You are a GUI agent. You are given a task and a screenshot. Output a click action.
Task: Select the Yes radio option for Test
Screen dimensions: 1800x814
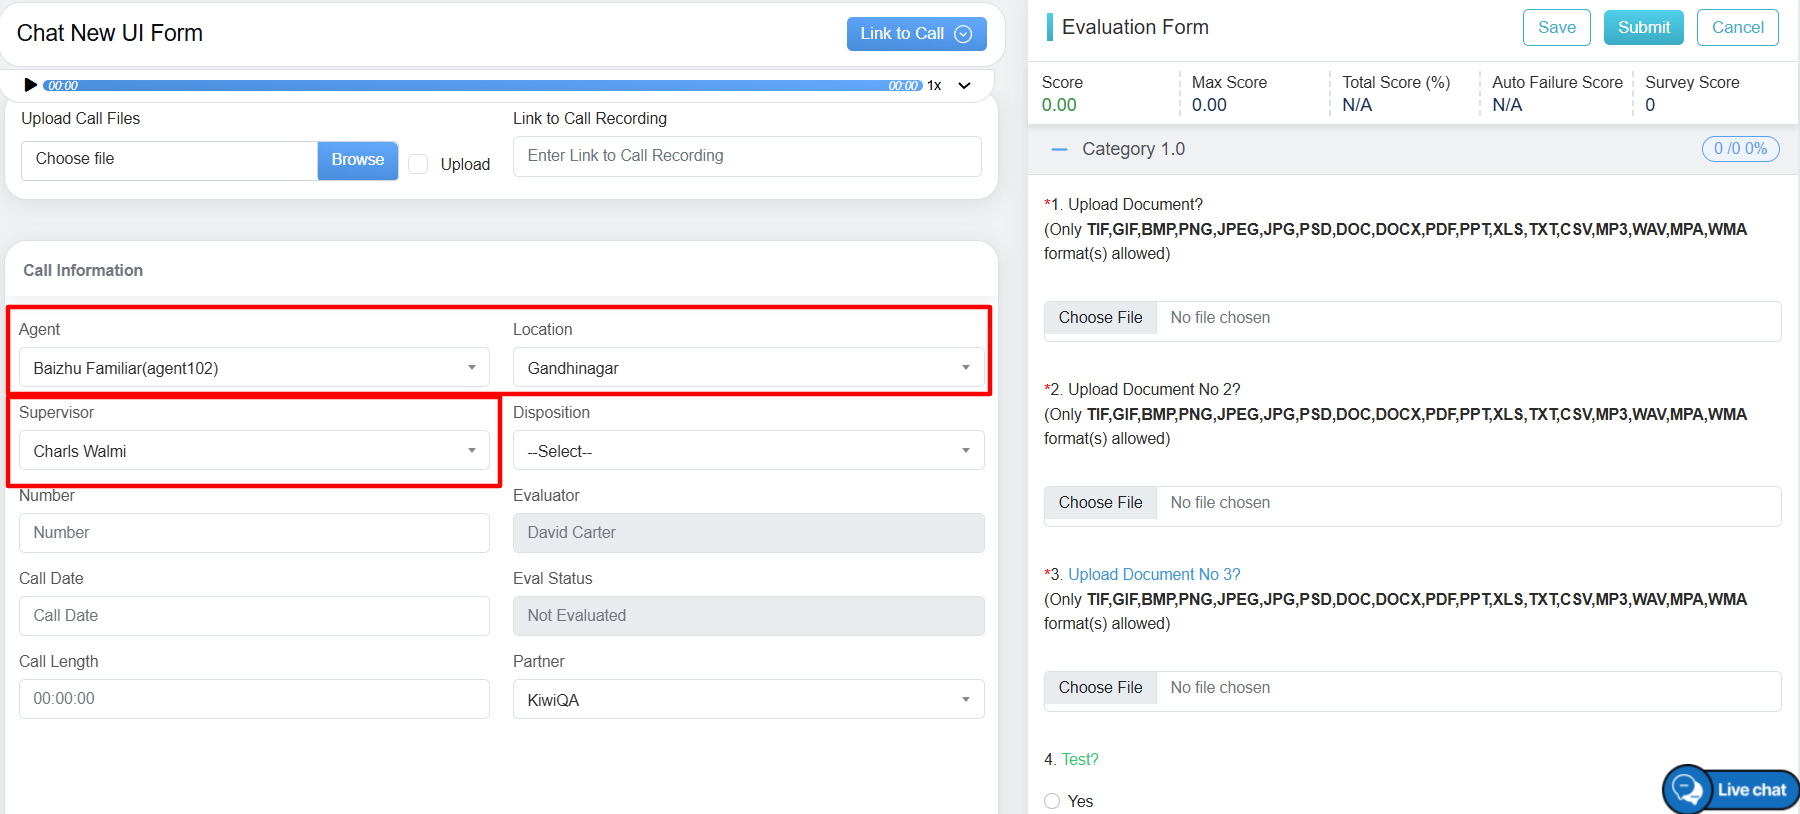click(1052, 801)
